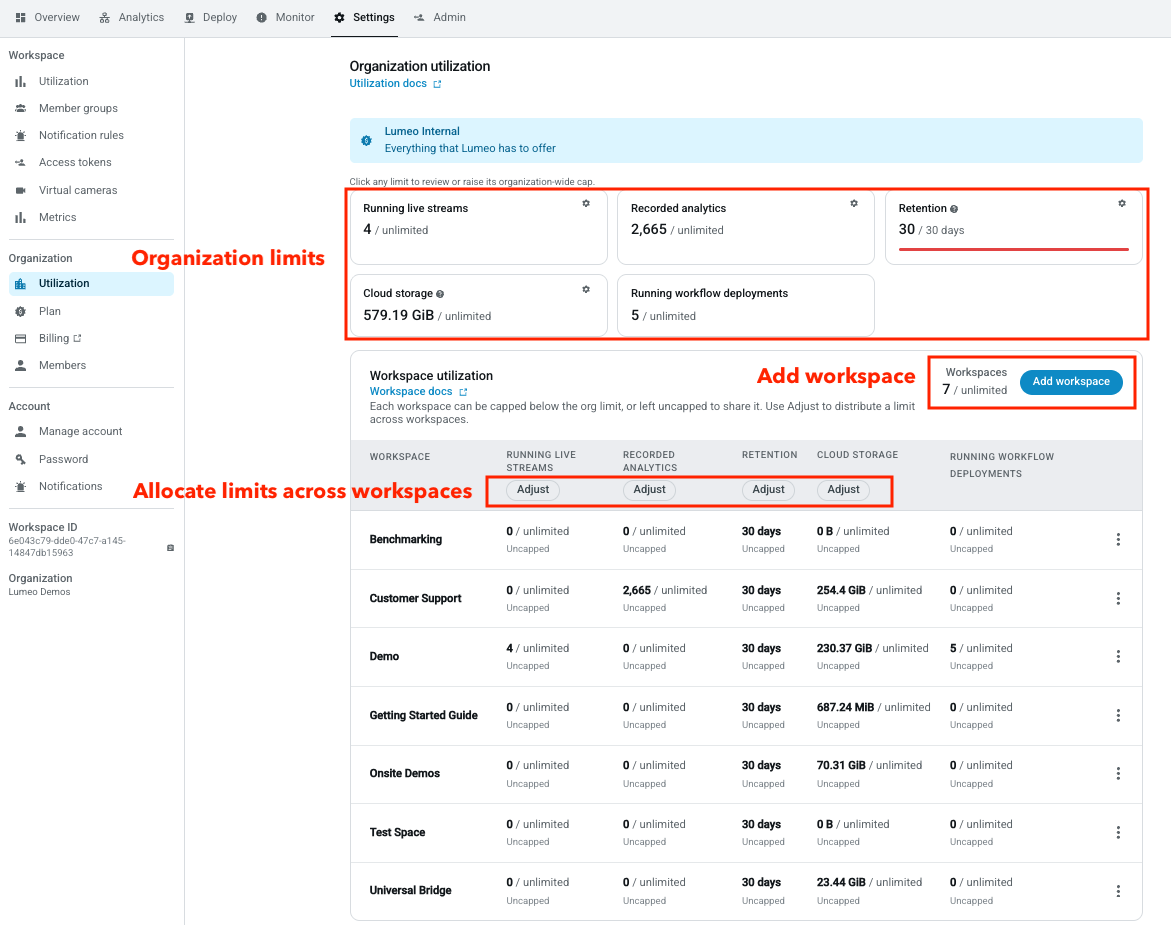This screenshot has height=925, width=1171.
Task: Click the Add workspace button
Action: coord(1071,381)
